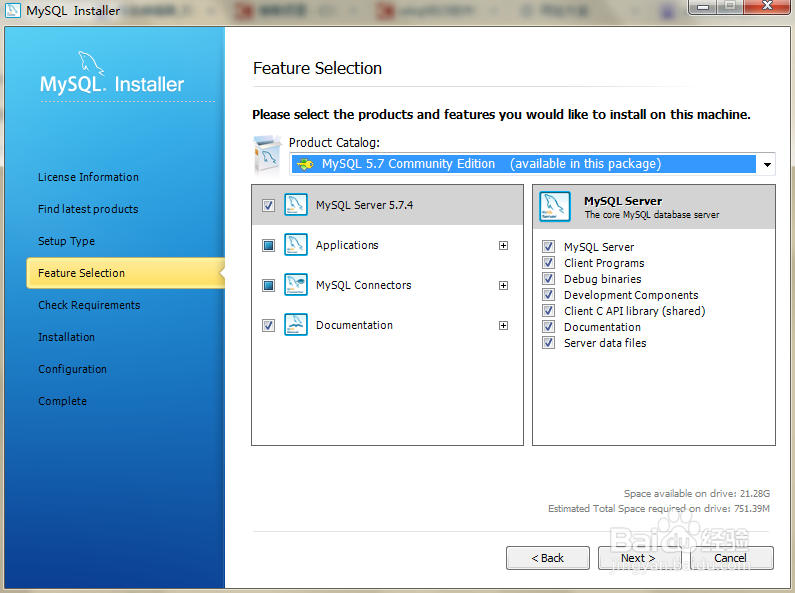Click the key icon in catalog dropdown
795x593 pixels.
tap(305, 164)
